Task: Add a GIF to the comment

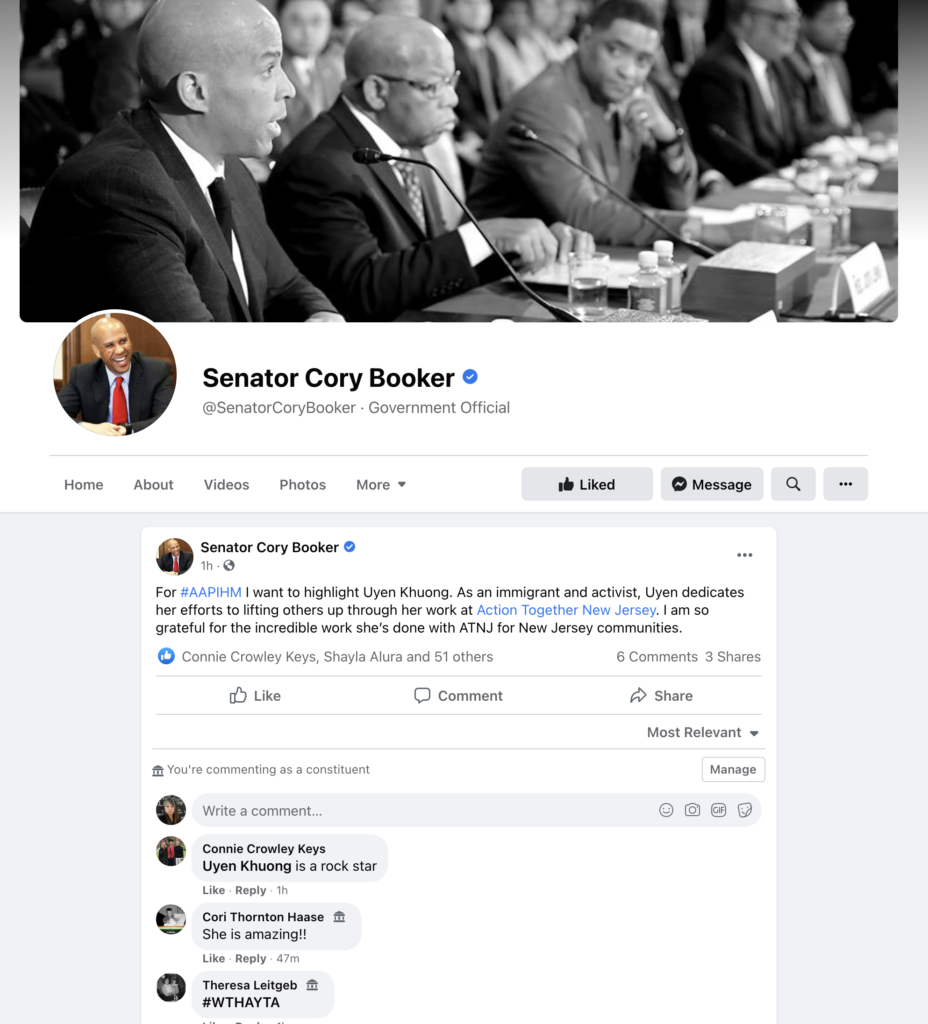Action: 718,810
